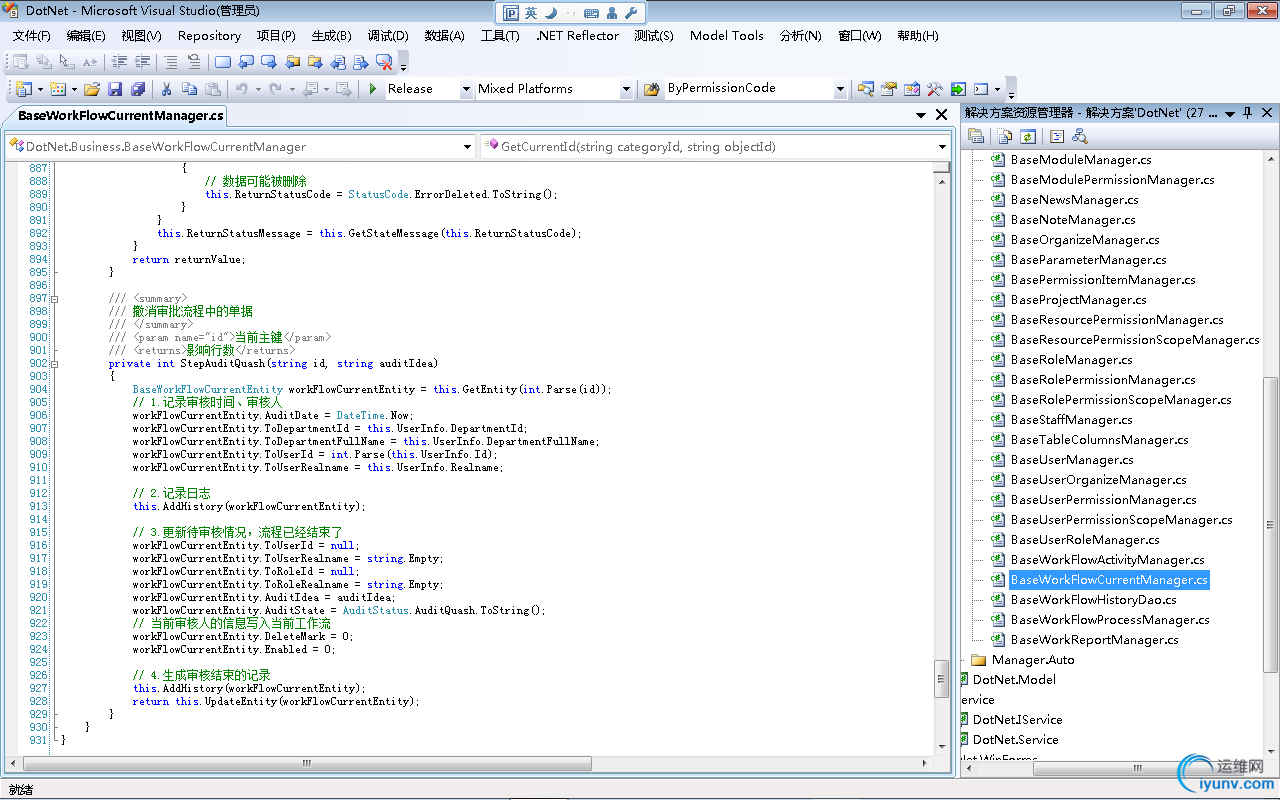
Task: Select the DotNet.IService project
Action: click(1017, 720)
